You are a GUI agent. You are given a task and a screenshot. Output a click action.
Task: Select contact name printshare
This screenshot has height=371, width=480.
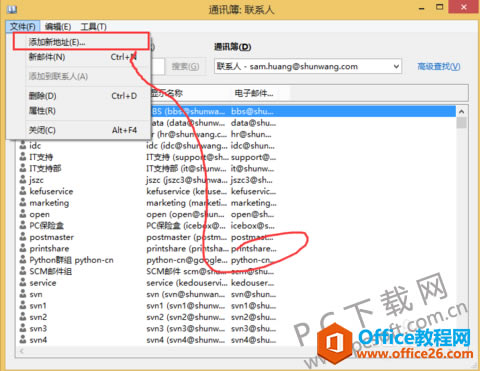pos(49,249)
